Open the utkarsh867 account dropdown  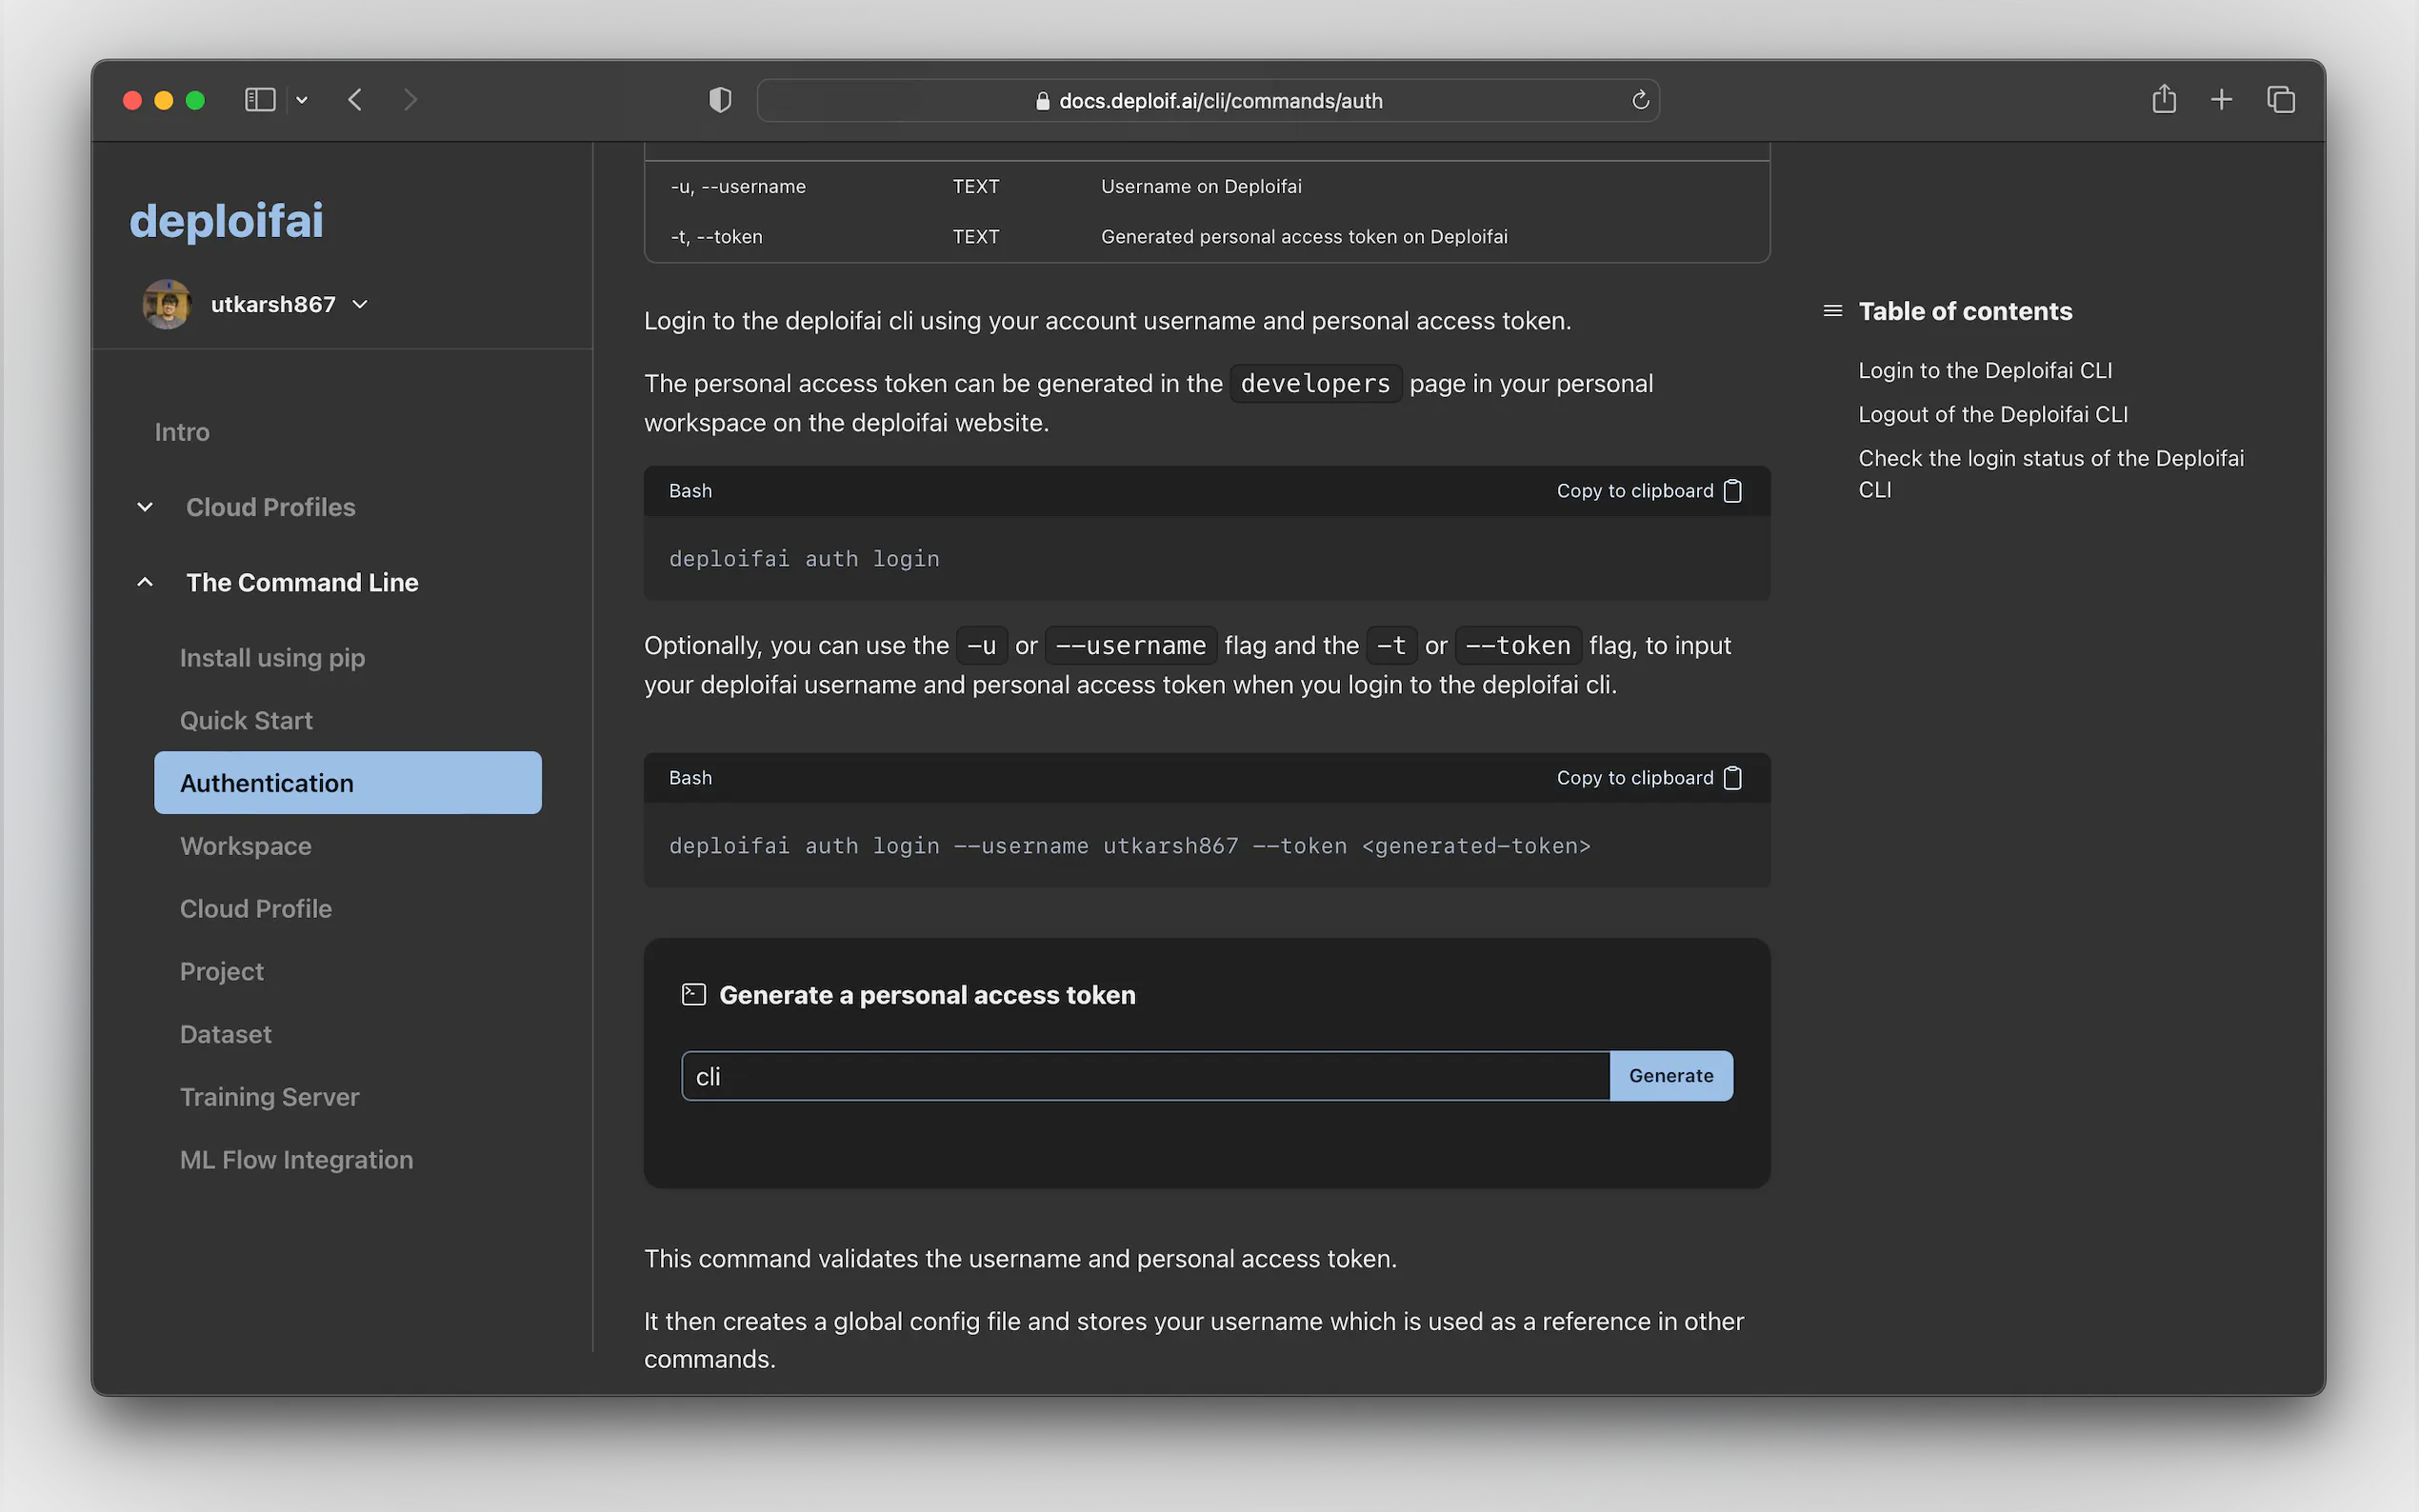click(360, 304)
